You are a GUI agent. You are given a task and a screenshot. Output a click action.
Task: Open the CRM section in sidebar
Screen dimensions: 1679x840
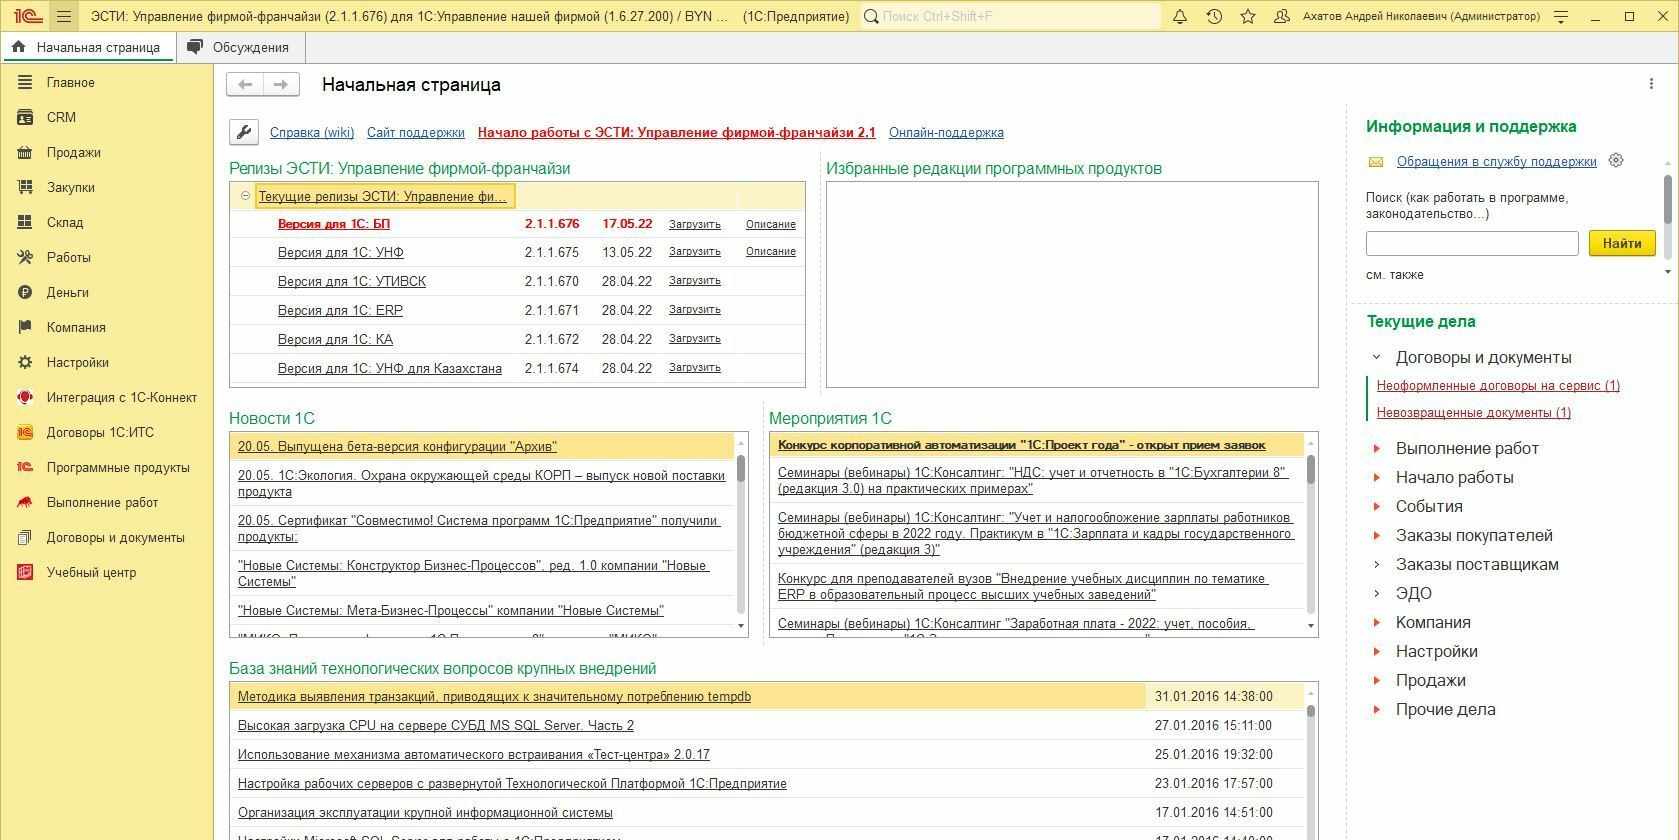click(61, 117)
